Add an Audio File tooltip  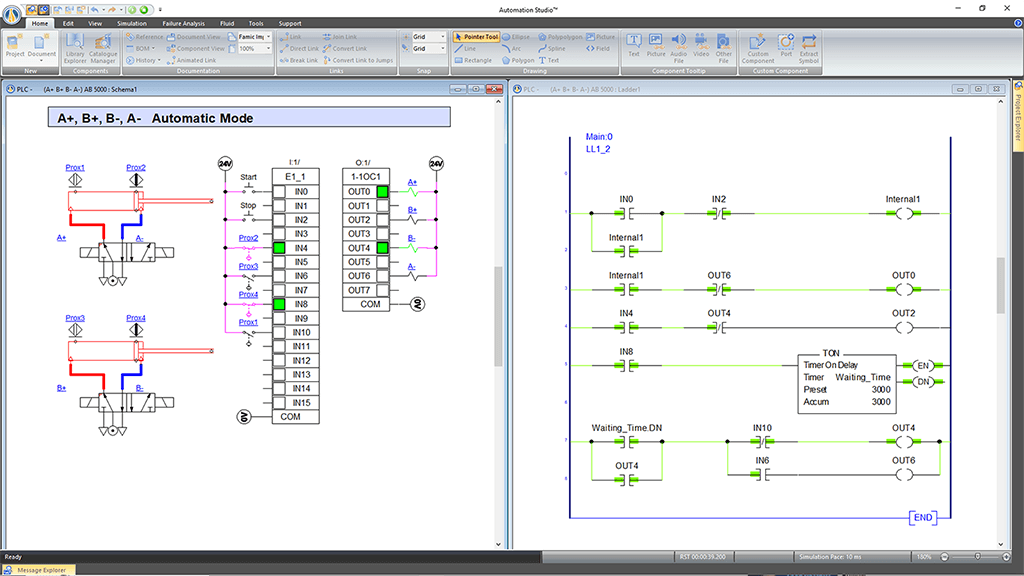(x=679, y=47)
